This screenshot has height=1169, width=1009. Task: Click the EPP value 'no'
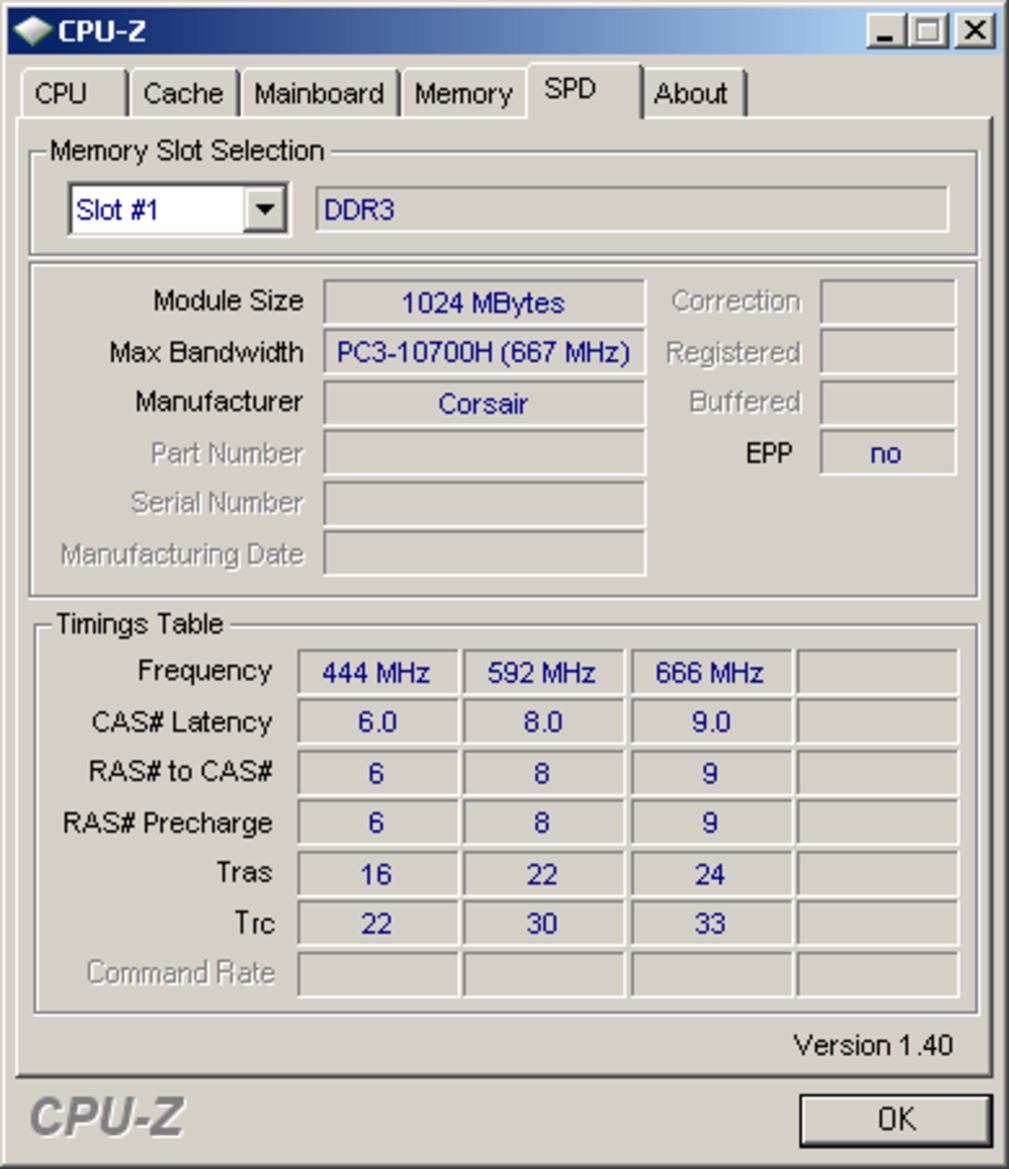coord(887,453)
